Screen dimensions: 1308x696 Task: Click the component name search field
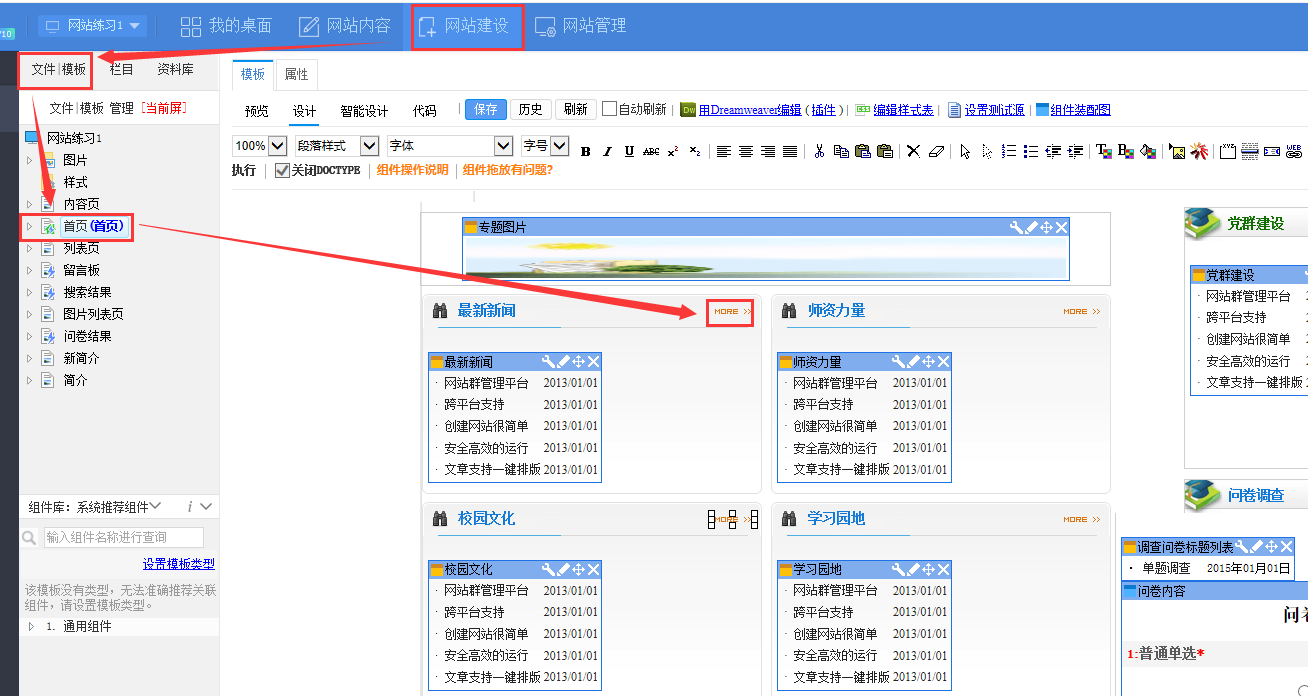pos(123,537)
